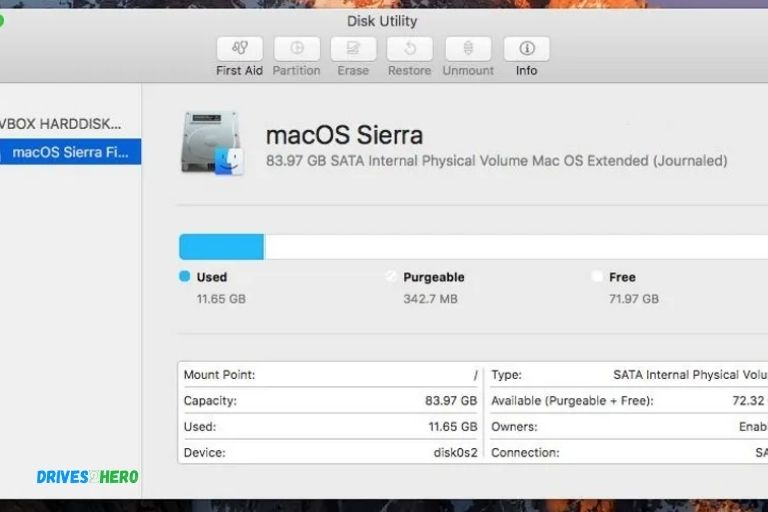The width and height of the screenshot is (768, 512).
Task: Click the Device value disk0s2
Action: 456,453
